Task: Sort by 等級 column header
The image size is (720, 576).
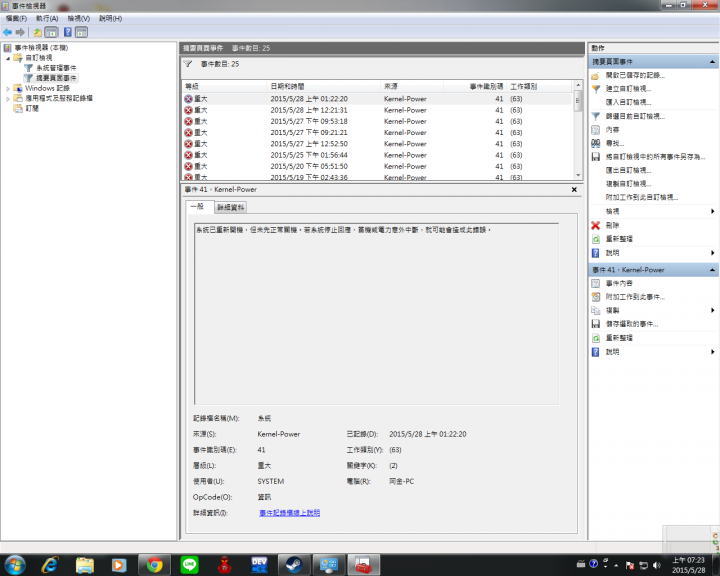Action: 224,86
